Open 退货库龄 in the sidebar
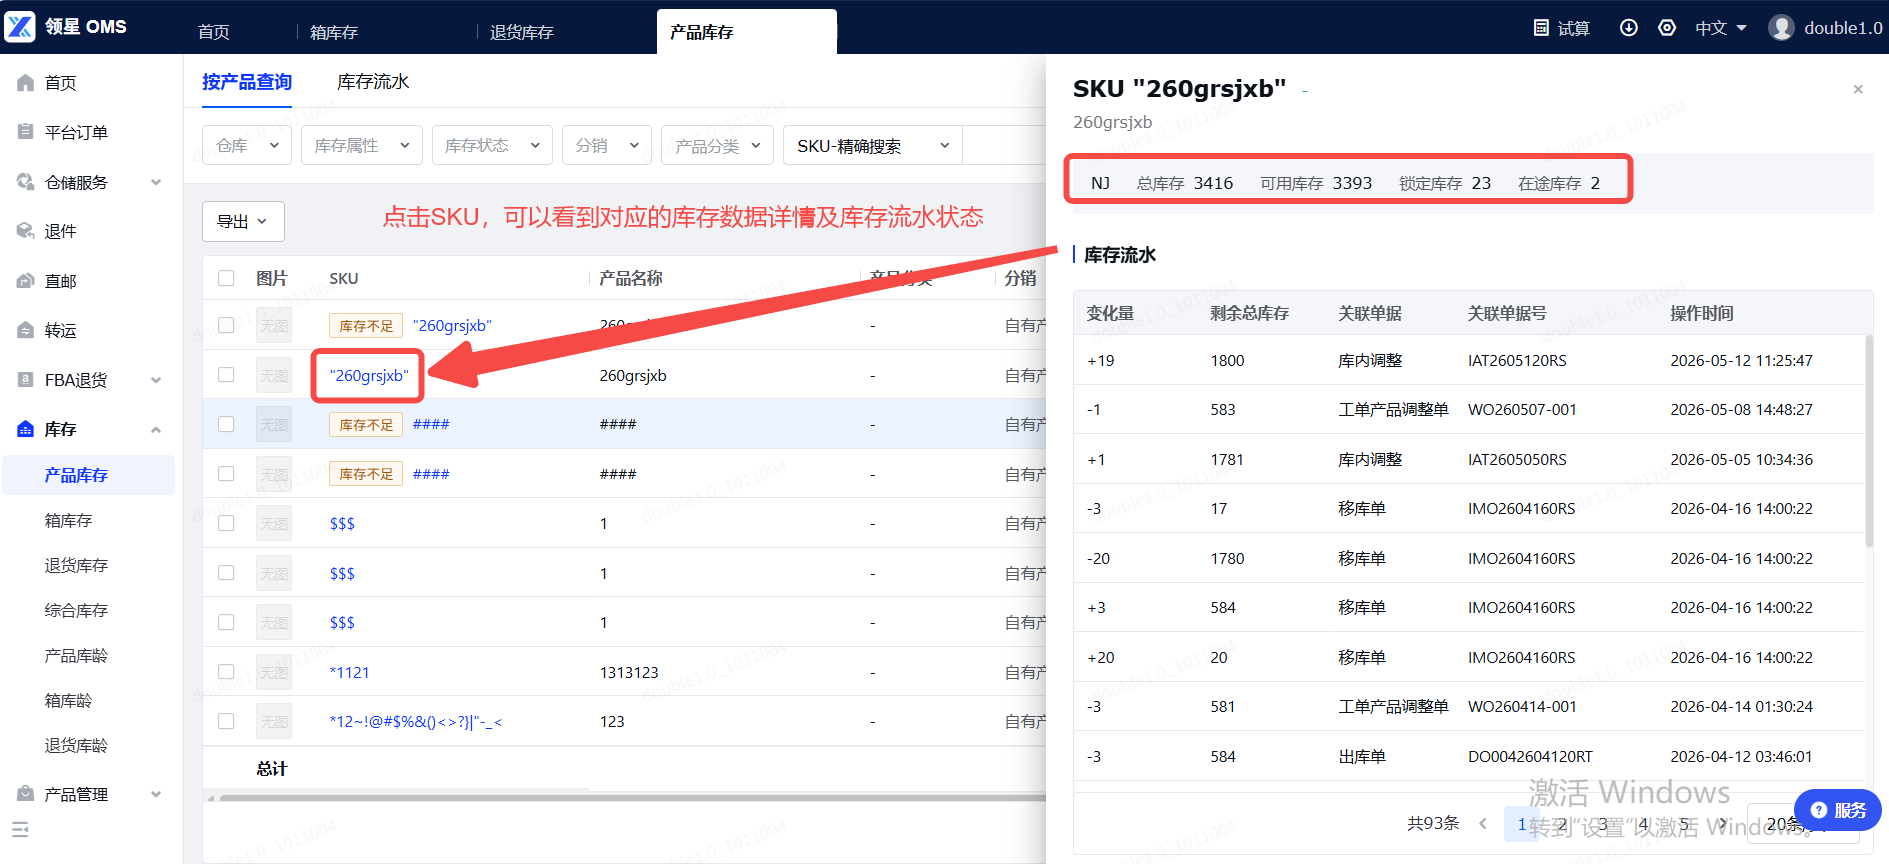The image size is (1889, 864). tap(76, 745)
